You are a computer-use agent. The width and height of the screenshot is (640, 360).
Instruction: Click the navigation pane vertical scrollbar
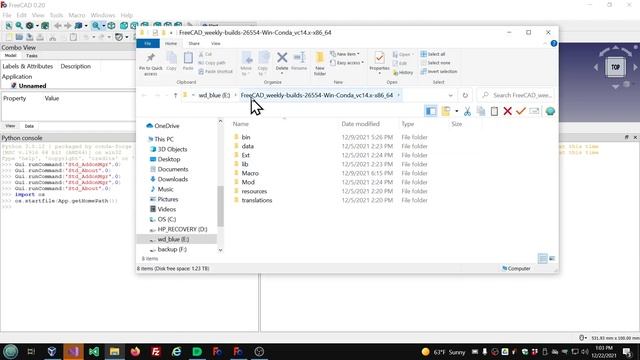coord(220,206)
